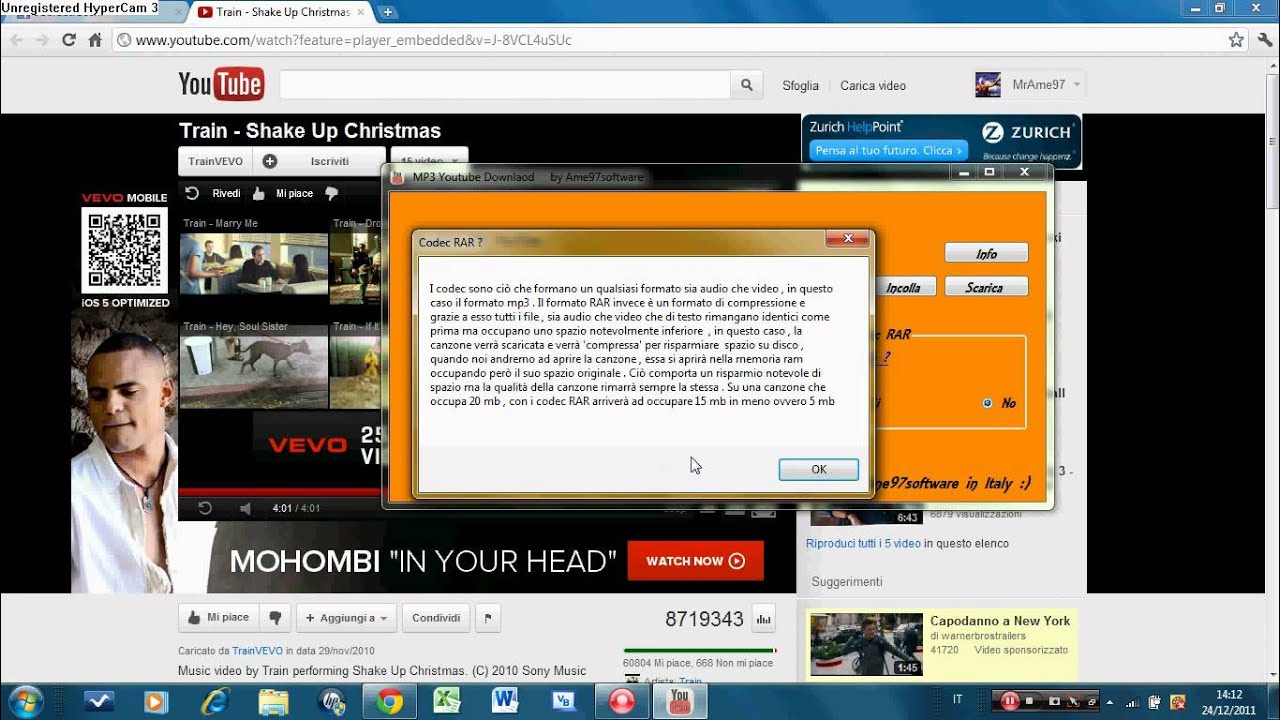Viewport: 1280px width, 720px height.
Task: Click thumbs down icon over video
Action: [x=332, y=193]
